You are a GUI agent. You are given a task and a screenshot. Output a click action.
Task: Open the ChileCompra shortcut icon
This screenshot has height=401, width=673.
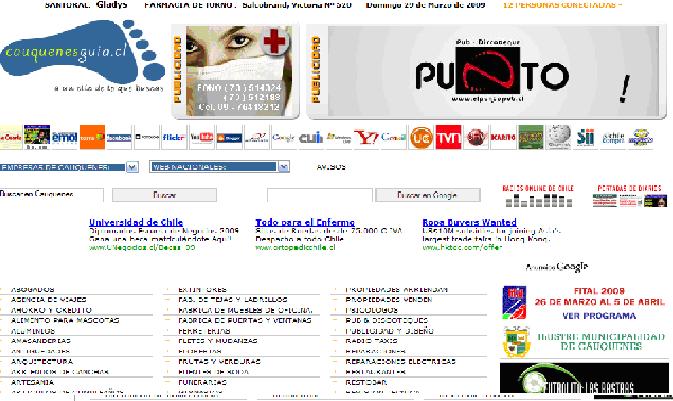point(613,137)
